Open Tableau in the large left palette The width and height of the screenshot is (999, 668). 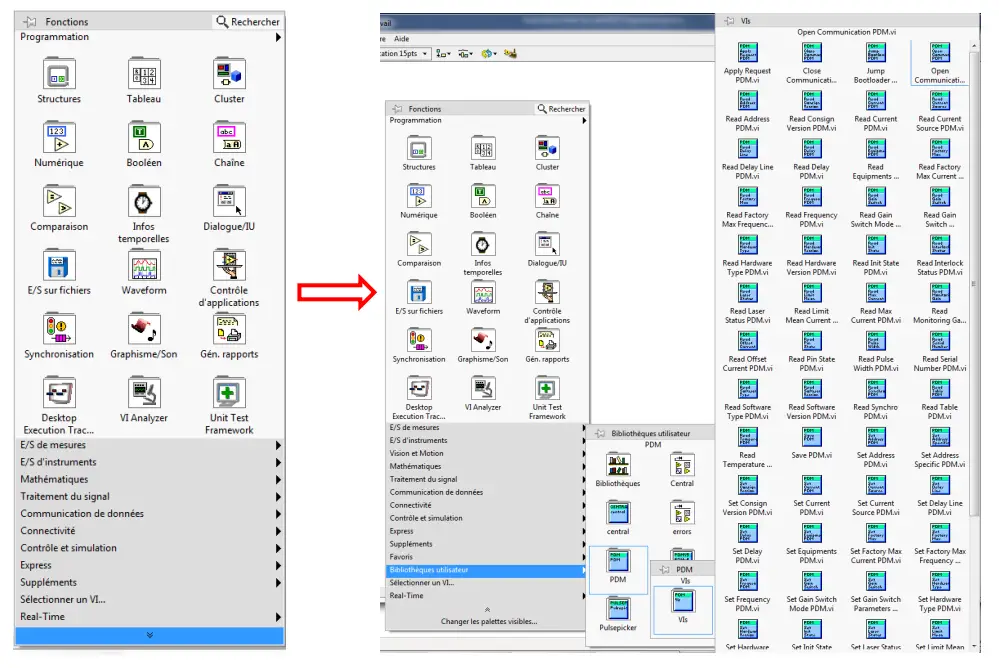point(144,74)
